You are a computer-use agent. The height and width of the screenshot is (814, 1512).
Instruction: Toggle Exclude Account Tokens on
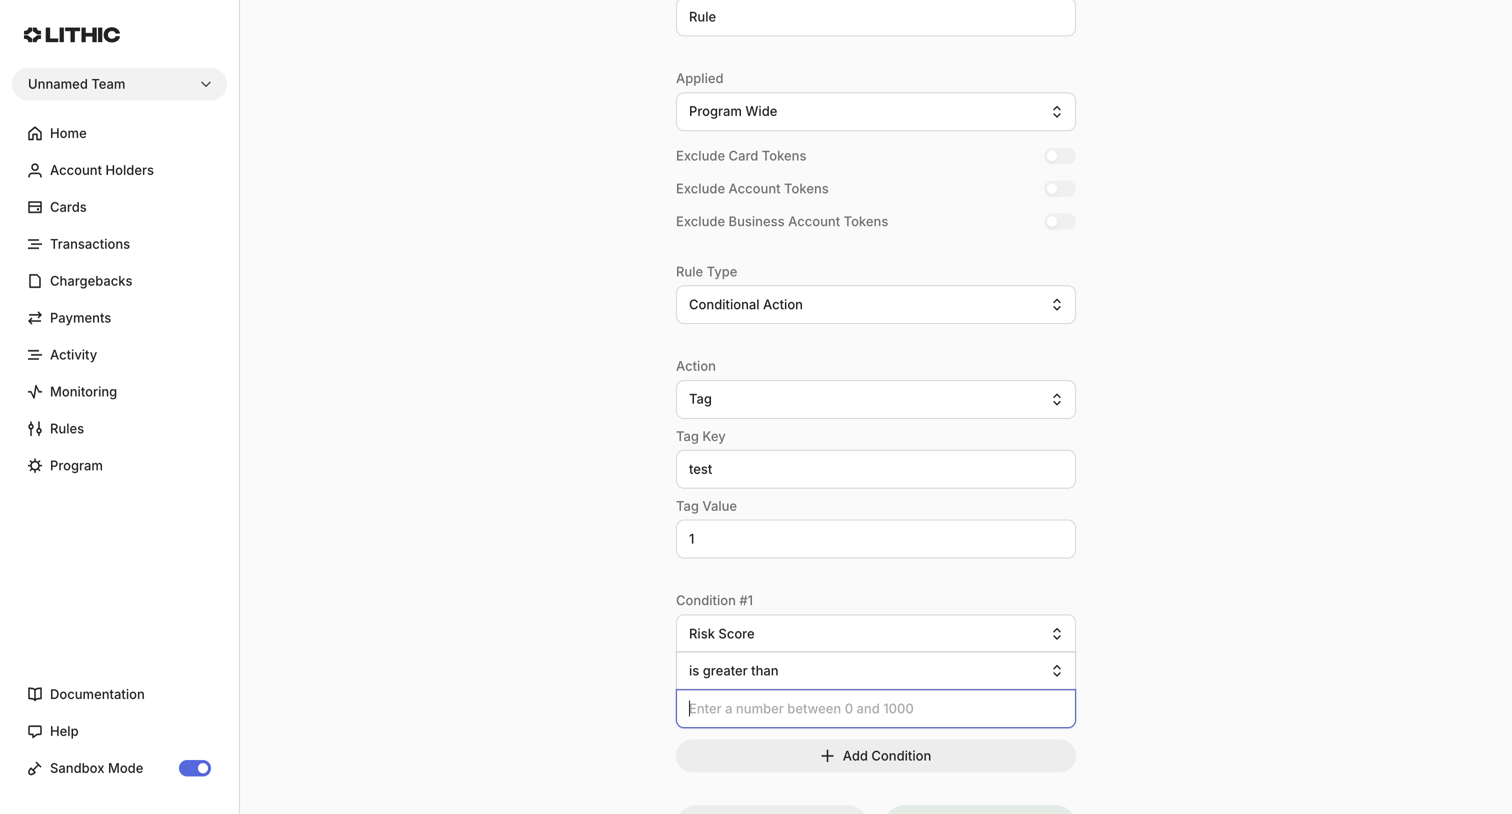[1059, 189]
